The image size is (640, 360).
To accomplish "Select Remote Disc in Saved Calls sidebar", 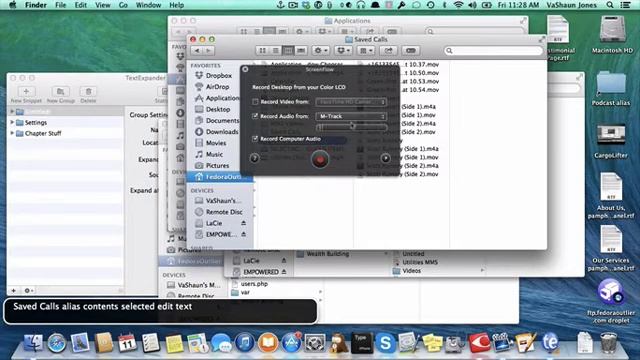I will click(224, 212).
